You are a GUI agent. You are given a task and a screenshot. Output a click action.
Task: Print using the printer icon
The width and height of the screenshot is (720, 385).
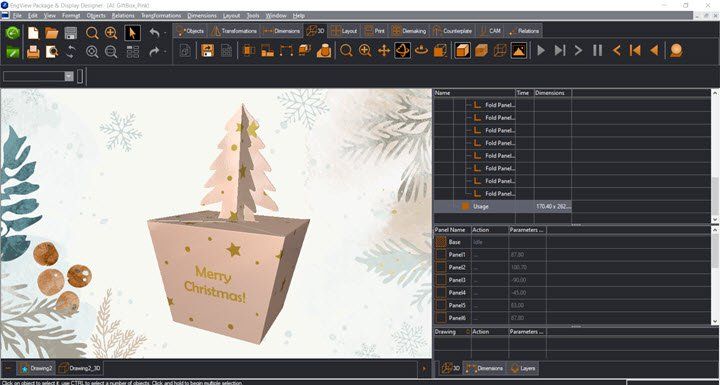click(x=33, y=51)
